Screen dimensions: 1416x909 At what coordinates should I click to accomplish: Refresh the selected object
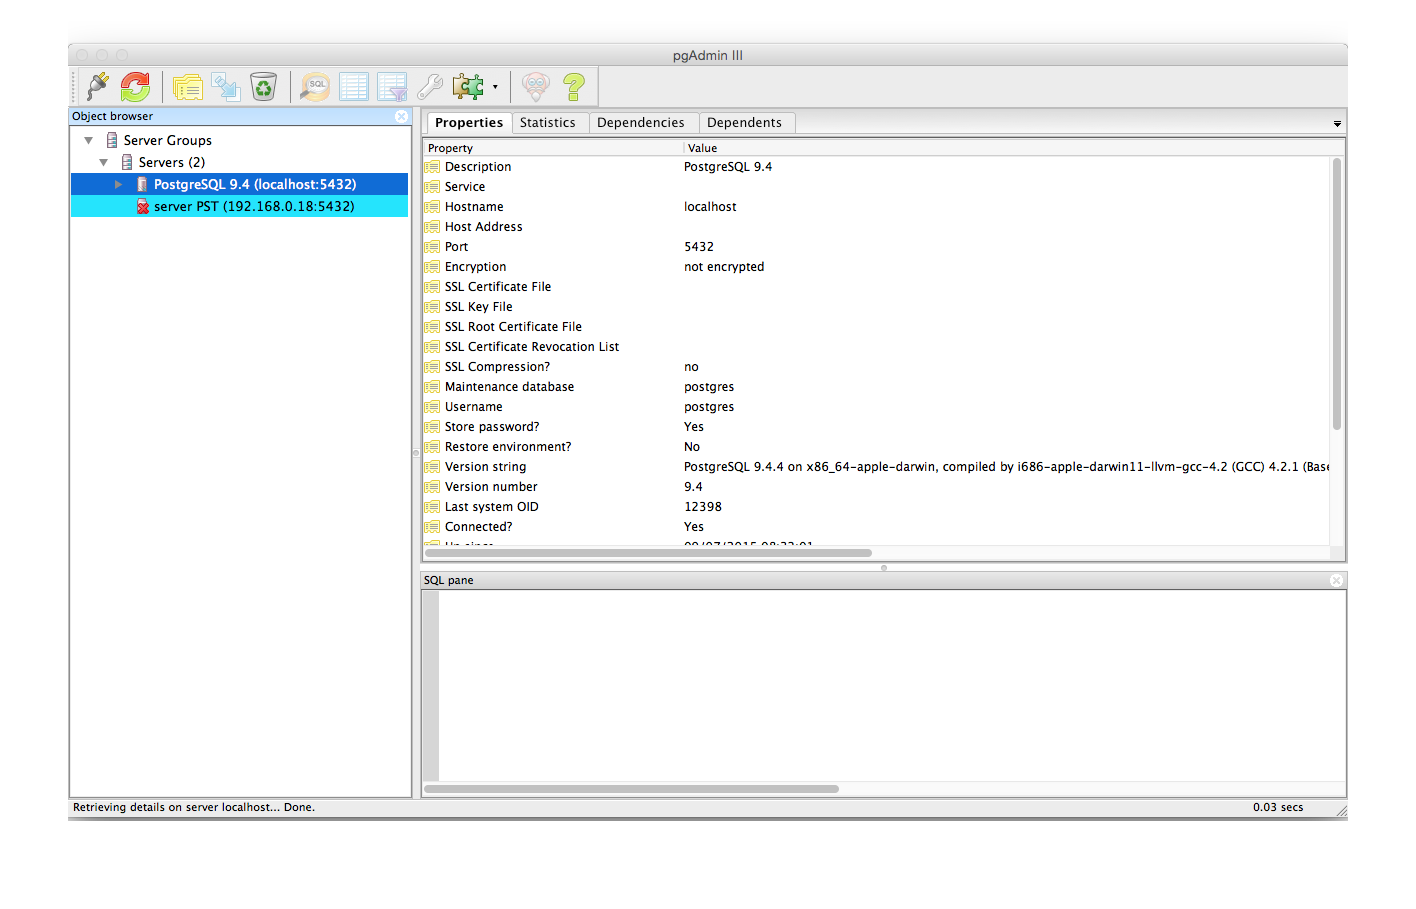click(135, 87)
